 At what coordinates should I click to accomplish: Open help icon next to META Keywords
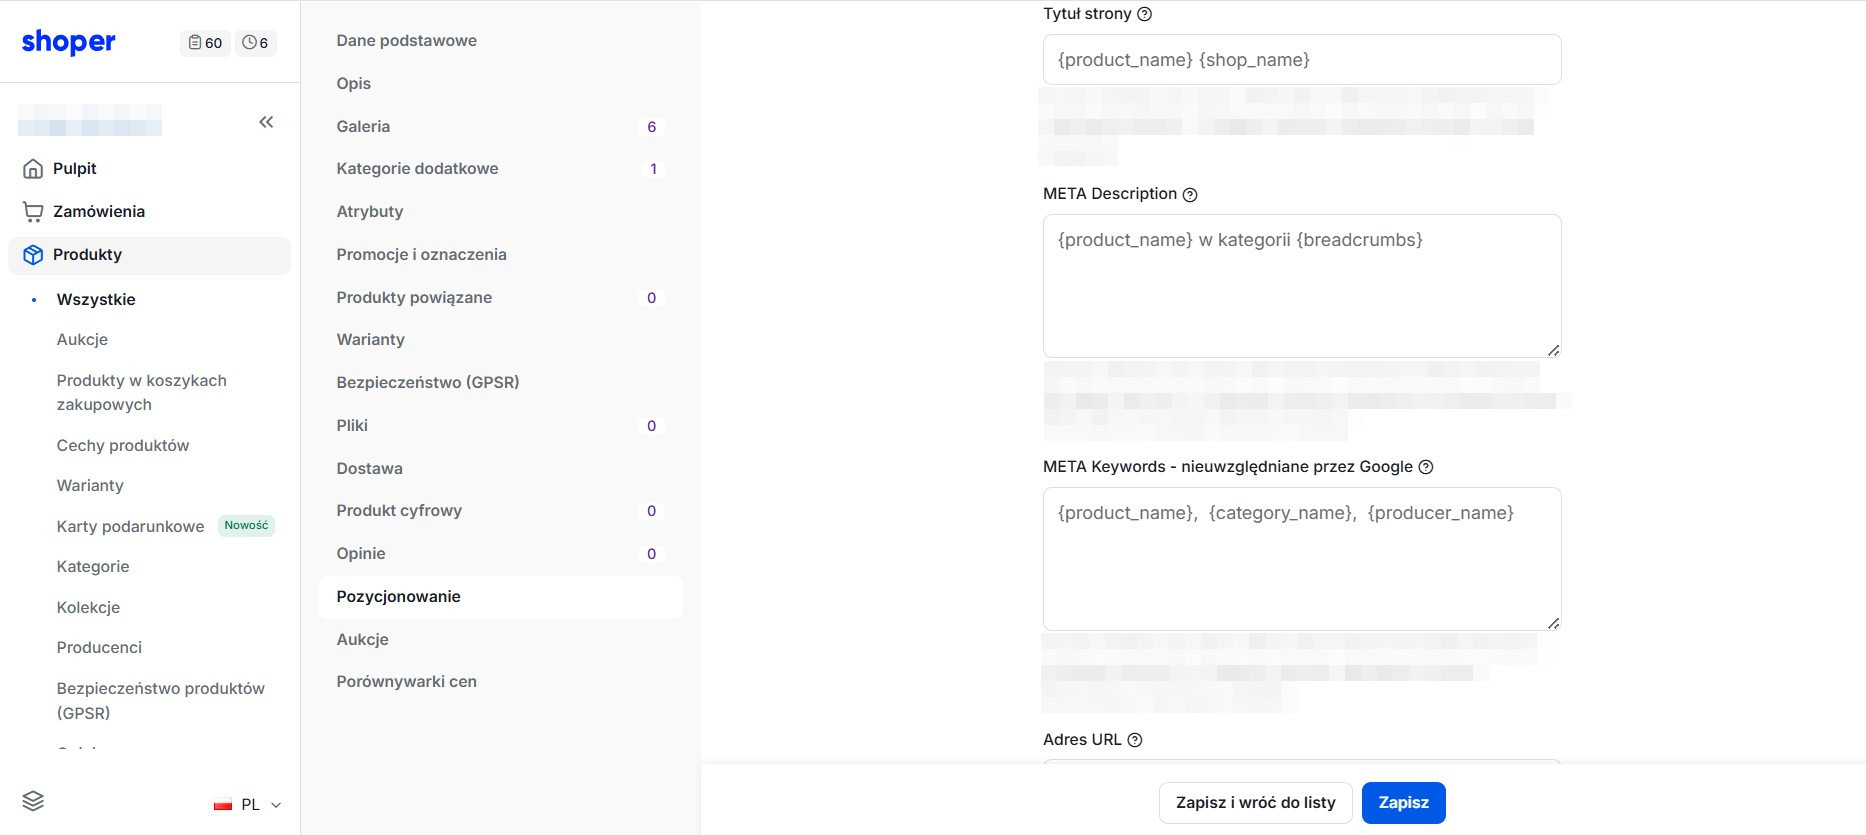[x=1426, y=467]
